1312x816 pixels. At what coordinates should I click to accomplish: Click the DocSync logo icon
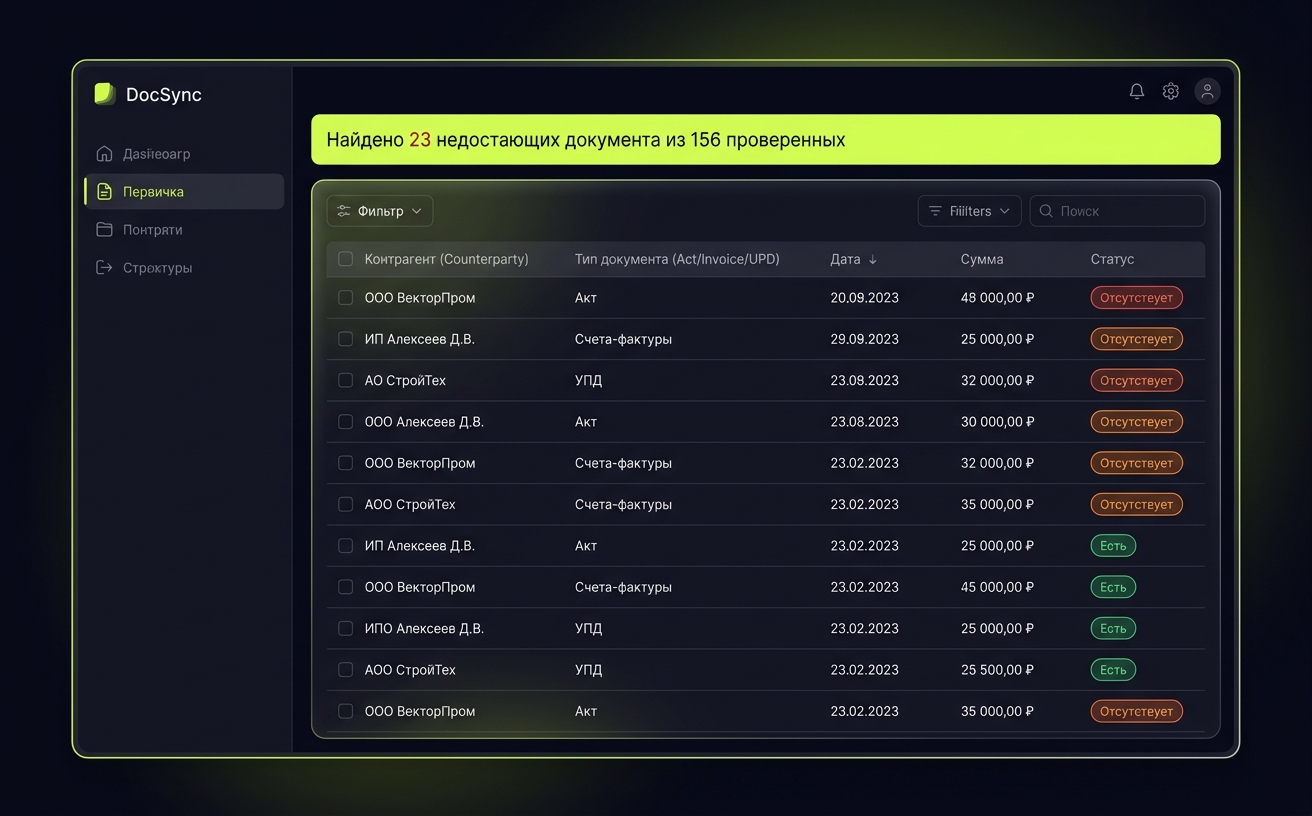[105, 94]
